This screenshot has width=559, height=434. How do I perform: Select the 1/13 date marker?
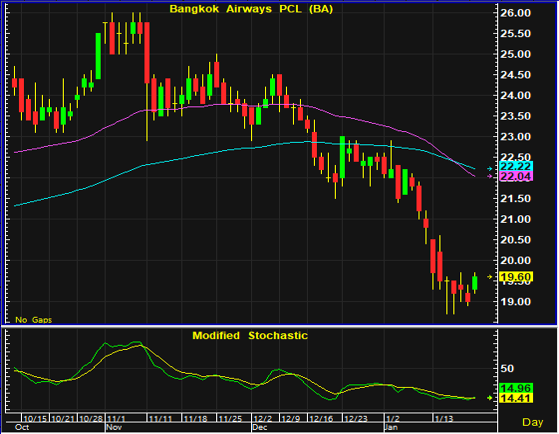point(443,418)
